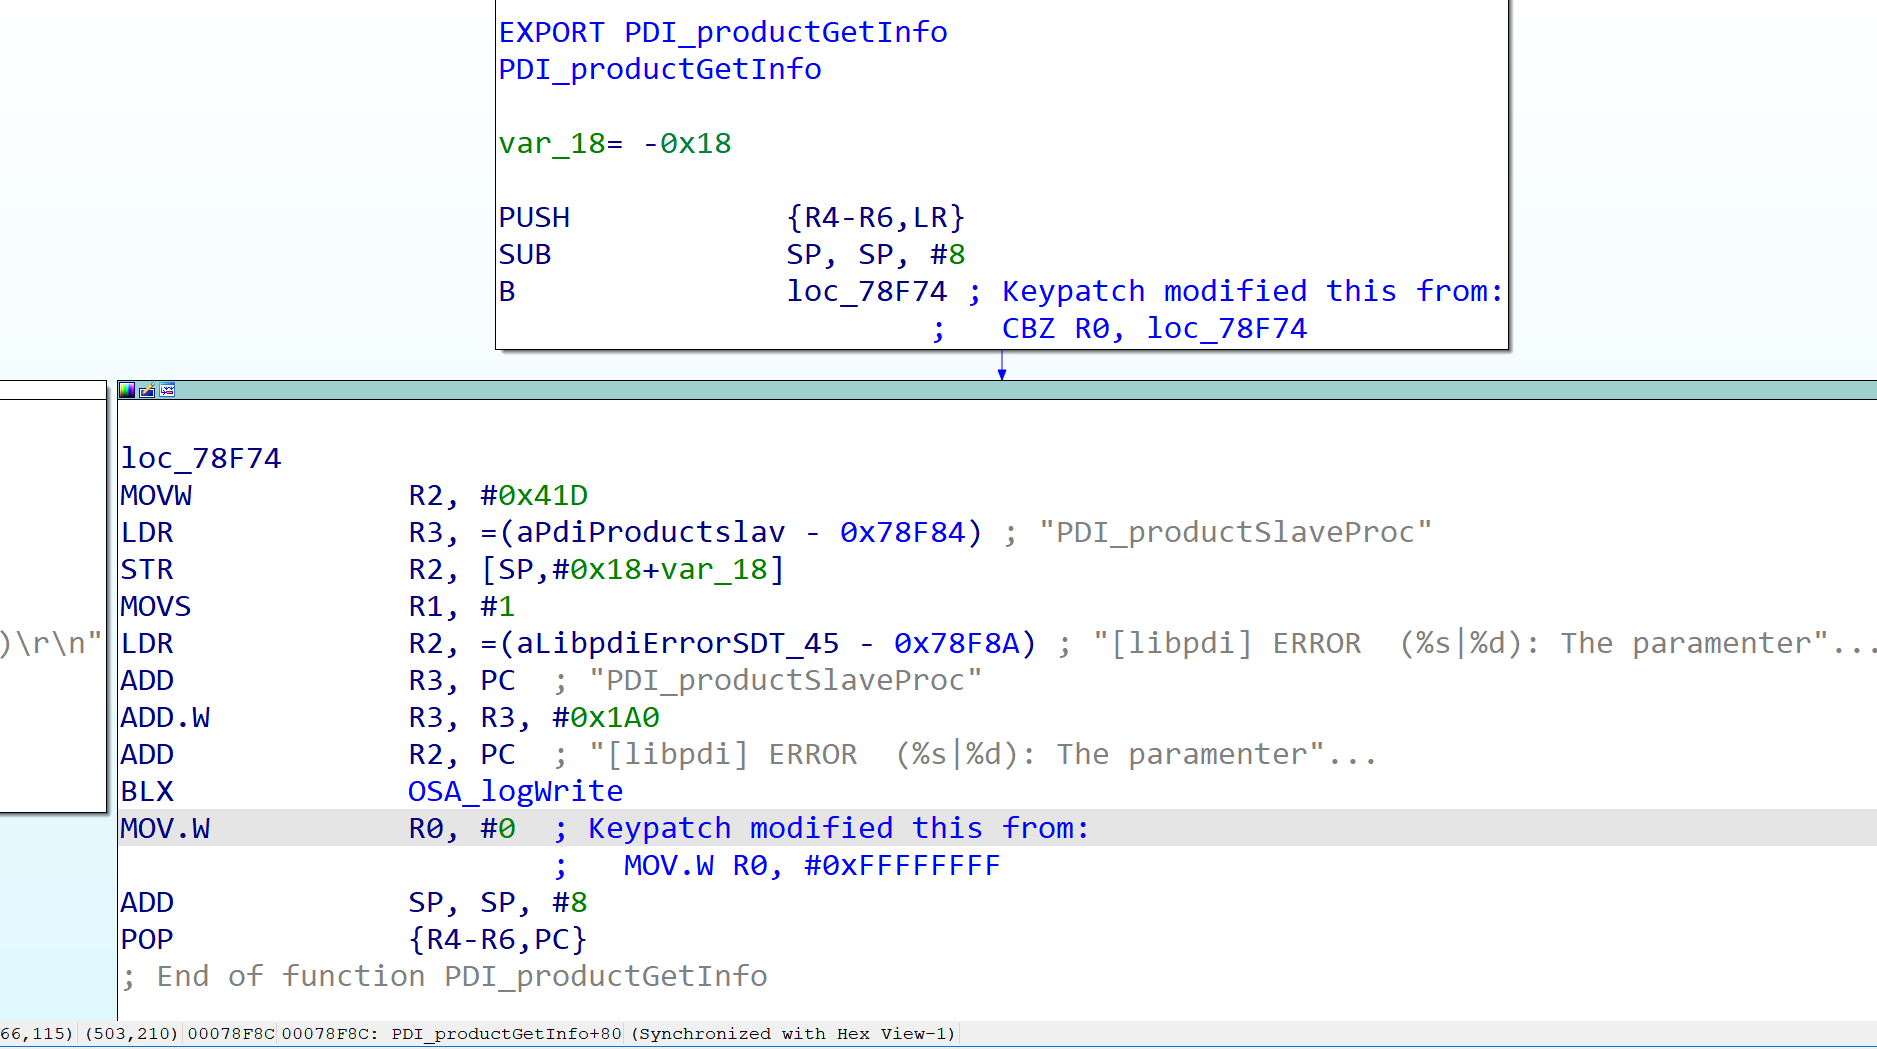Click the ADD.W R3, R3, #0x1A0 instruction
The height and width of the screenshot is (1049, 1877).
pyautogui.click(x=390, y=717)
